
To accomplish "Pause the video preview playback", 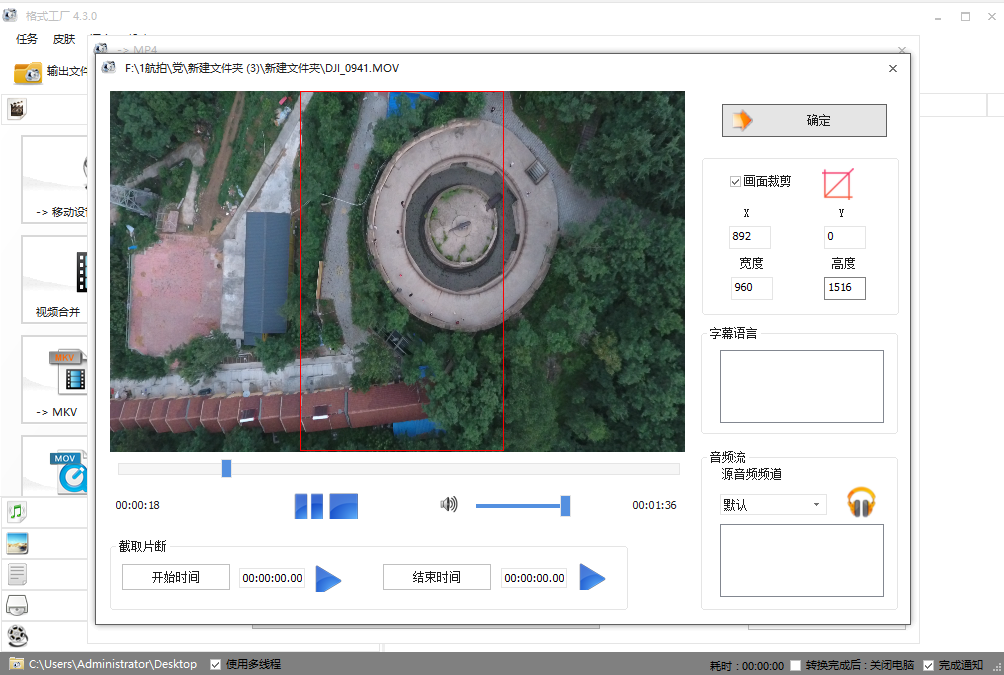I will click(308, 506).
